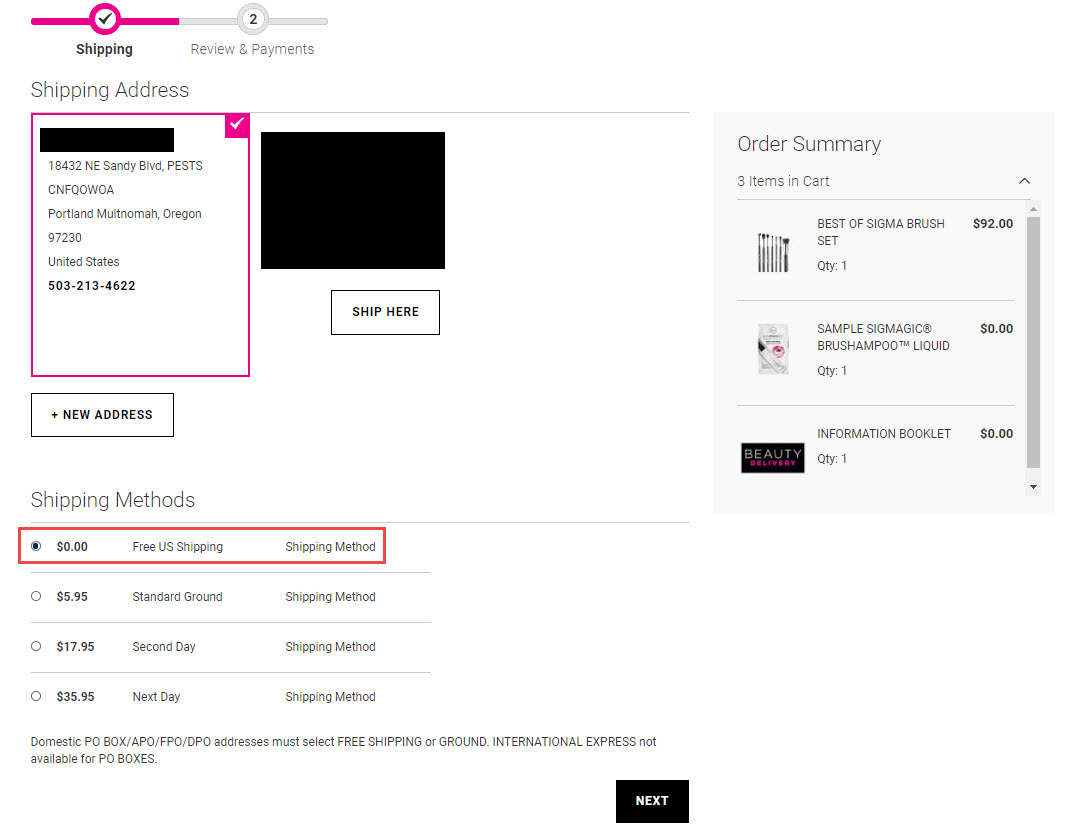
Task: Click the order summary scrollbar up arrow
Action: (x=1034, y=209)
